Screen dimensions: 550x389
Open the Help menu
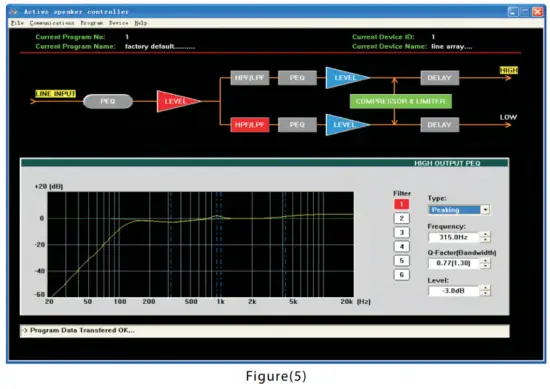click(x=140, y=23)
